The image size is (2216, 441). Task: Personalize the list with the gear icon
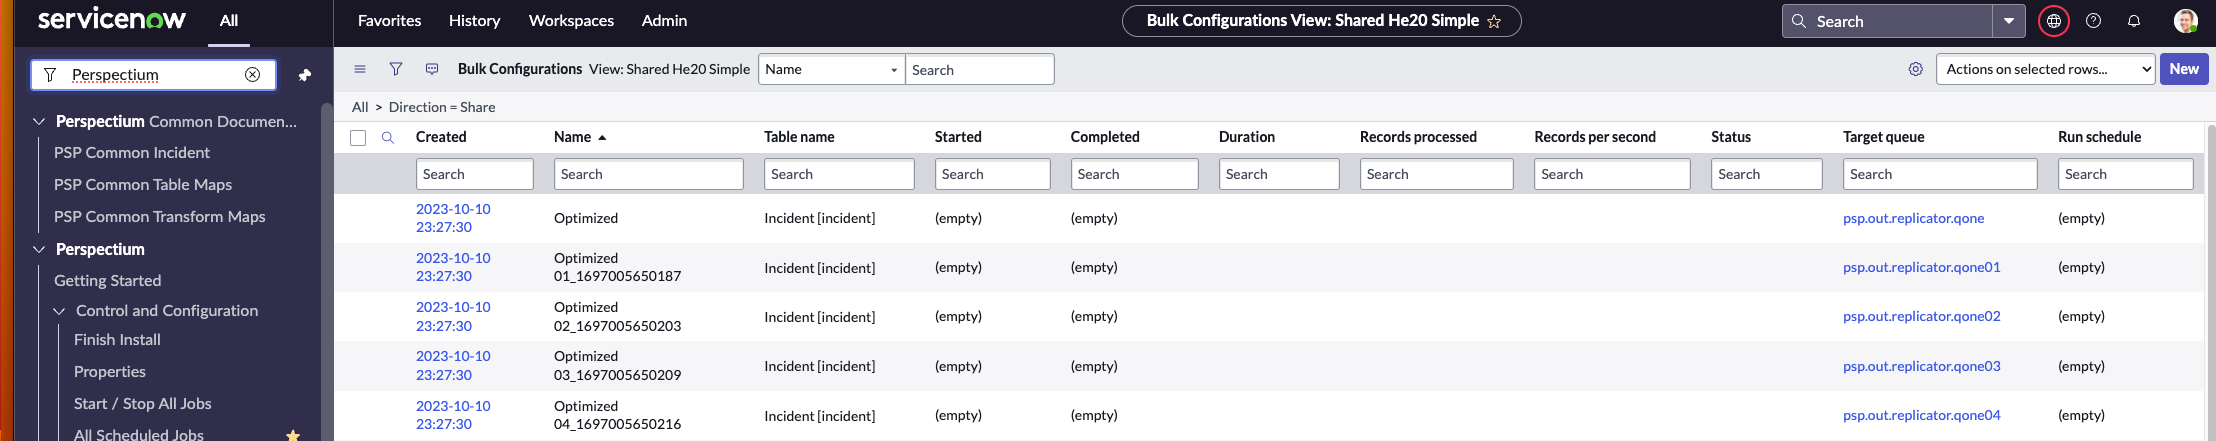pos(1915,69)
